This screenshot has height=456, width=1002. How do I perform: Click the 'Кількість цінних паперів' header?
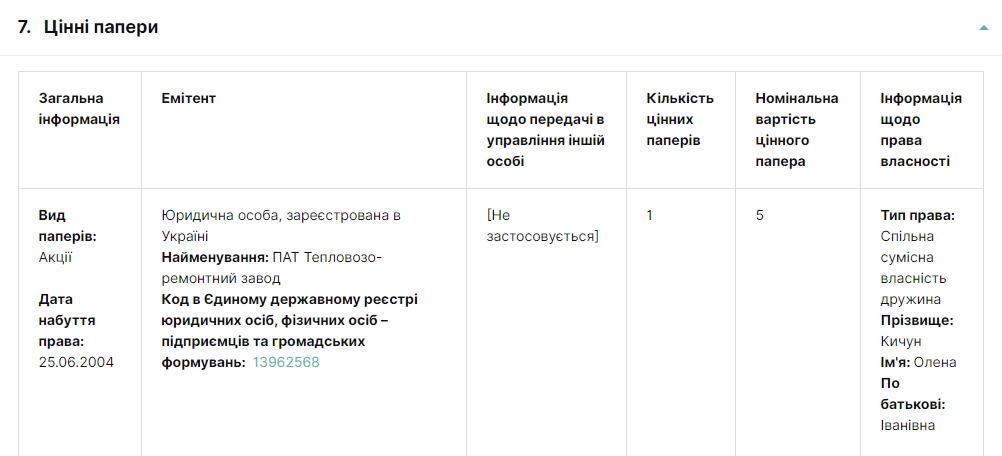(x=680, y=119)
